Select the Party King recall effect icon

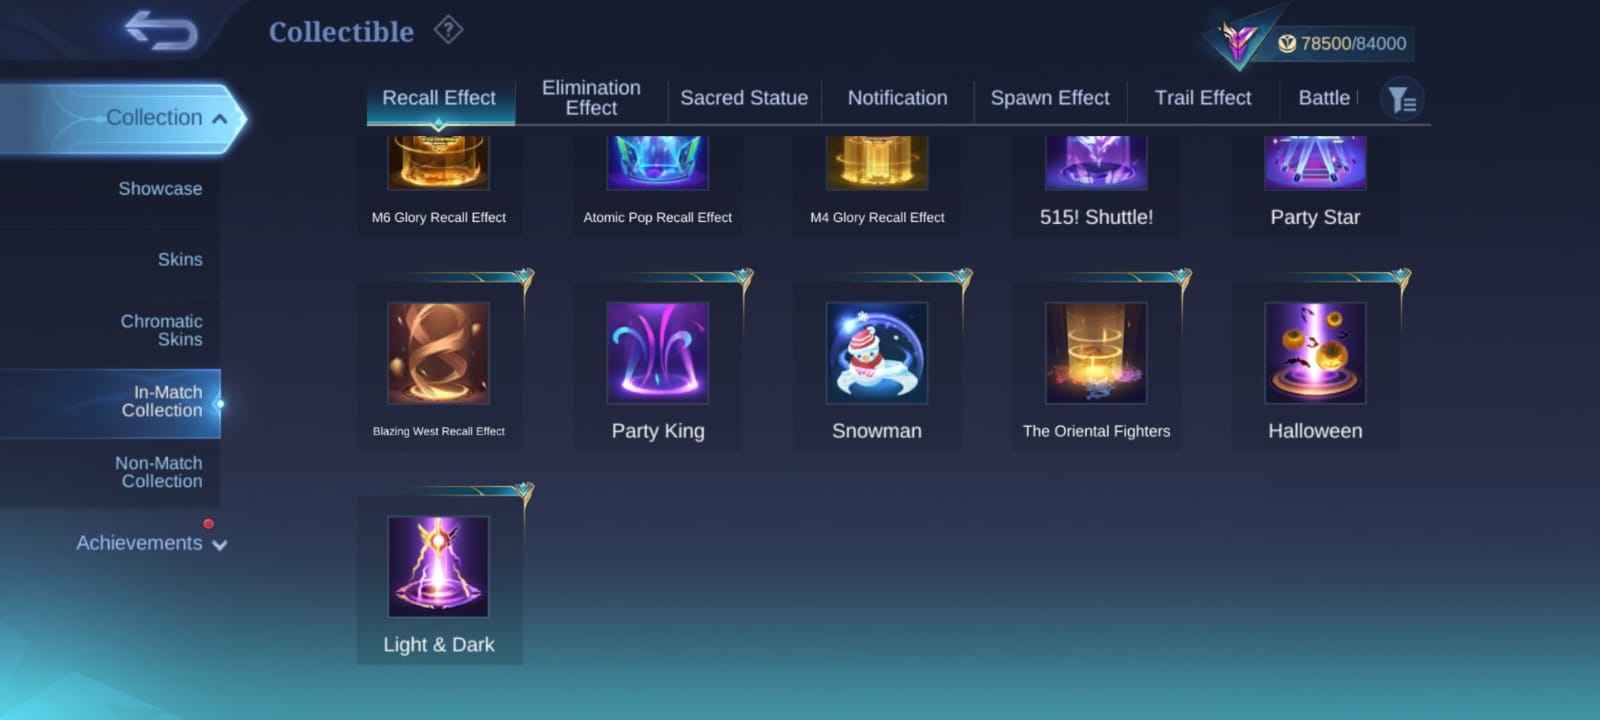tap(658, 353)
